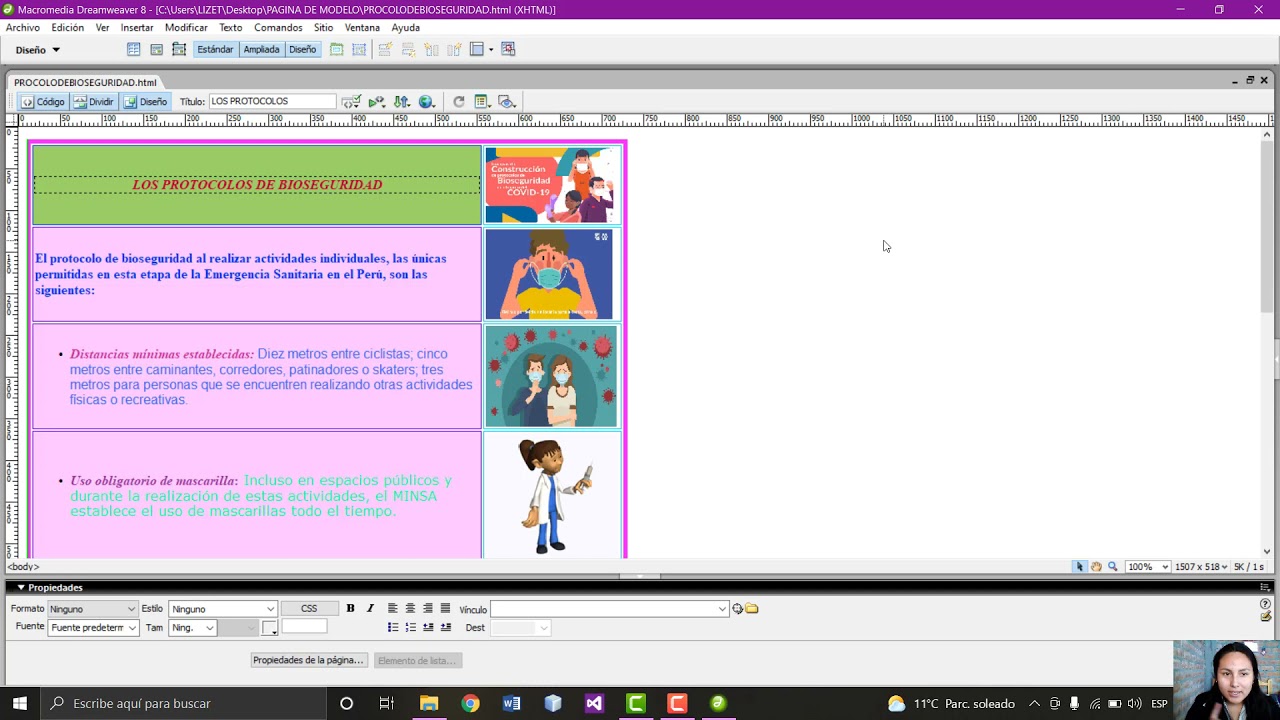Screen dimensions: 1280x720
Task: Click the text indent icon
Action: tap(446, 627)
